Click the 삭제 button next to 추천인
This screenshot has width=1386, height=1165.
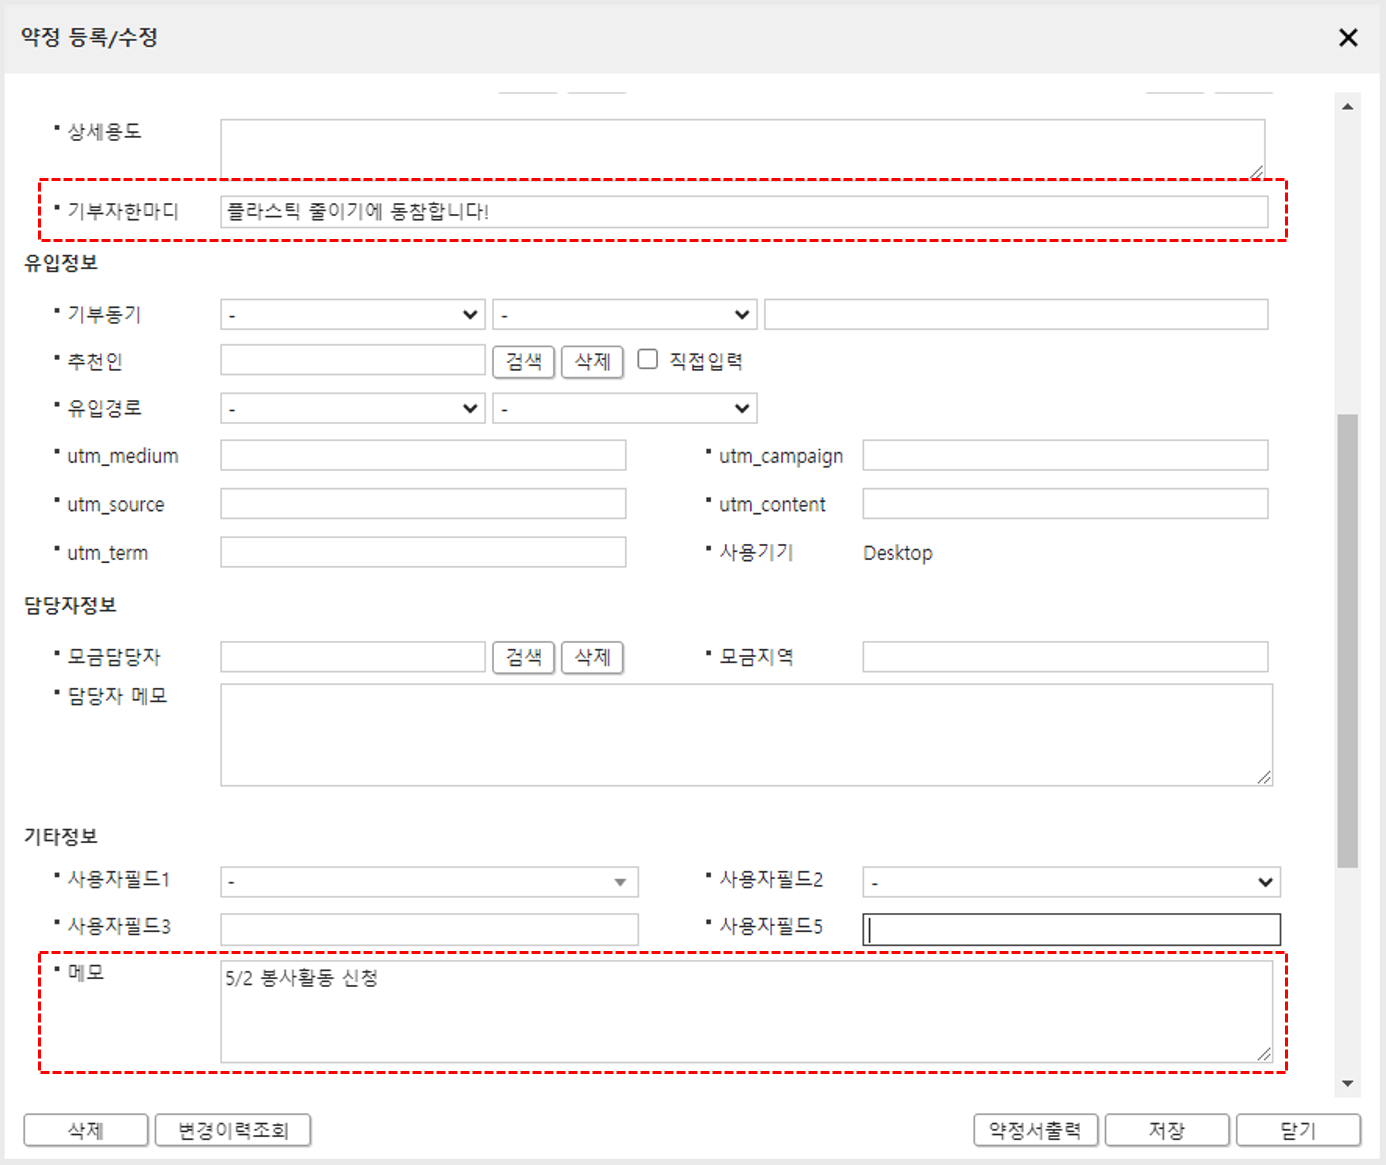(592, 361)
